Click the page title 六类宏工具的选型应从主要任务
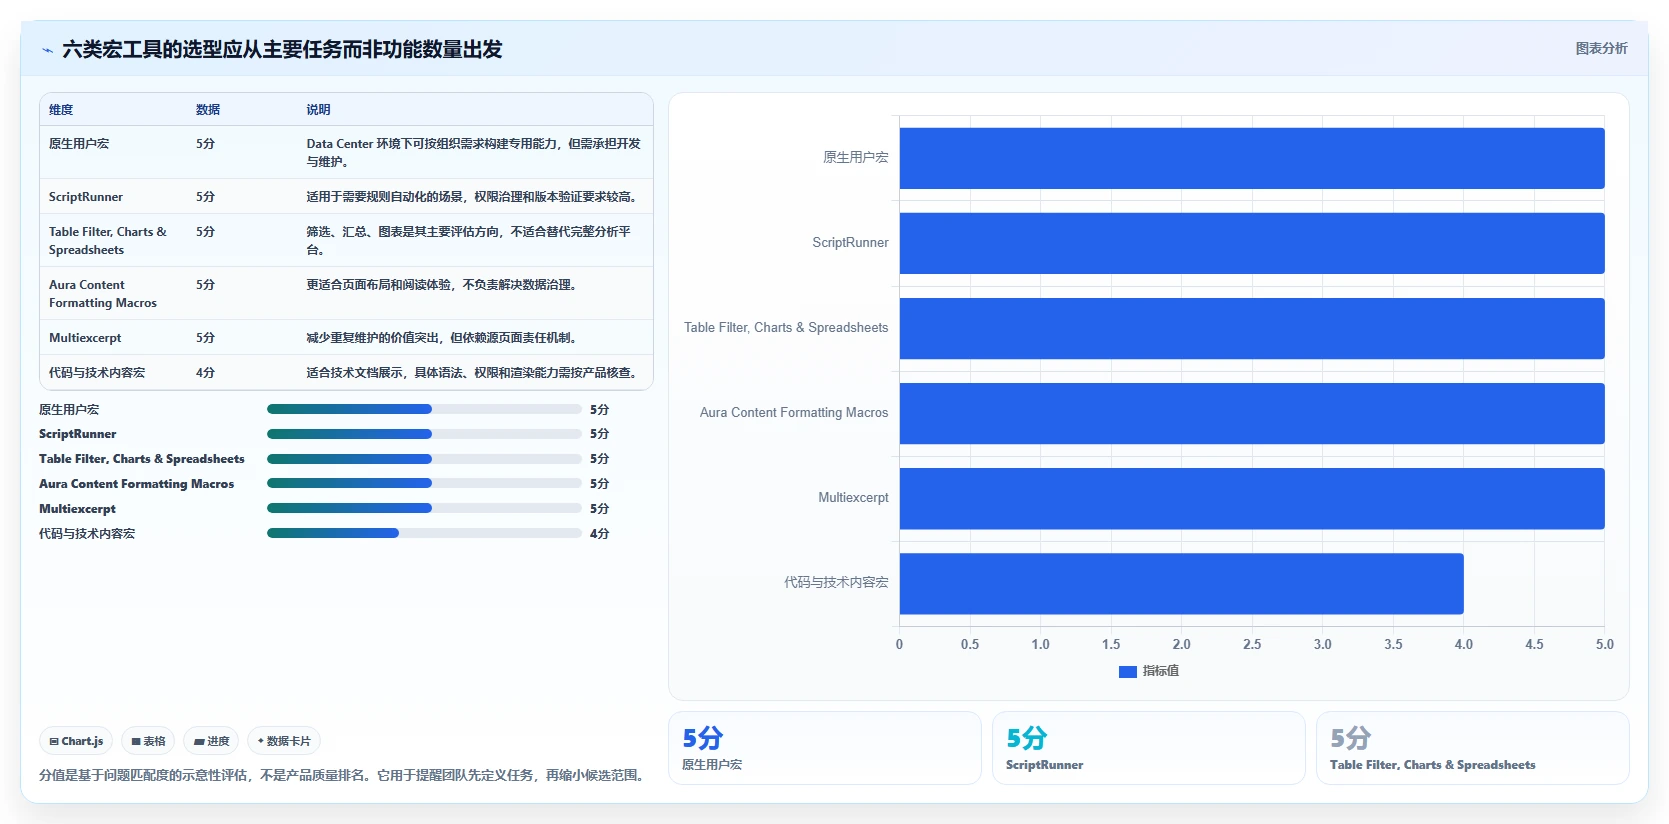This screenshot has width=1669, height=824. point(282,49)
